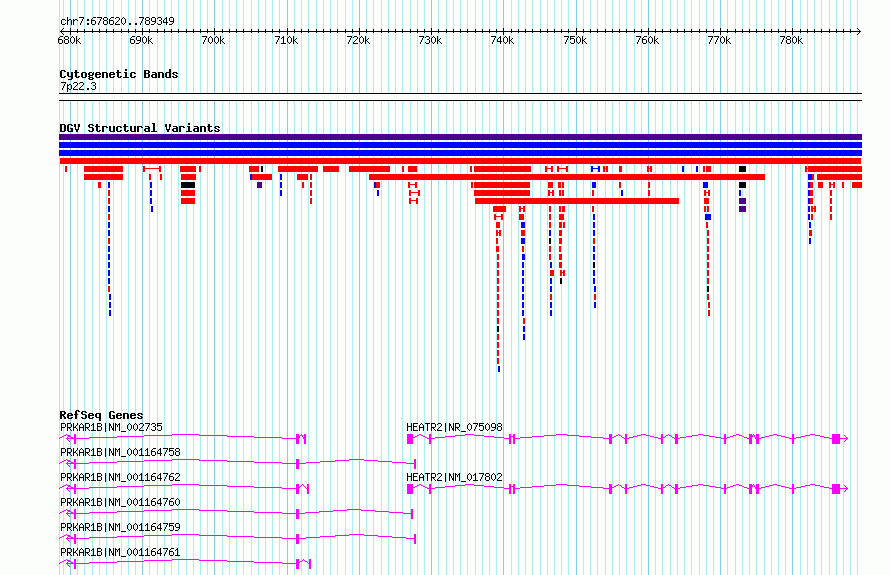Click the 740k ruler label
The image size is (890, 575).
point(502,41)
